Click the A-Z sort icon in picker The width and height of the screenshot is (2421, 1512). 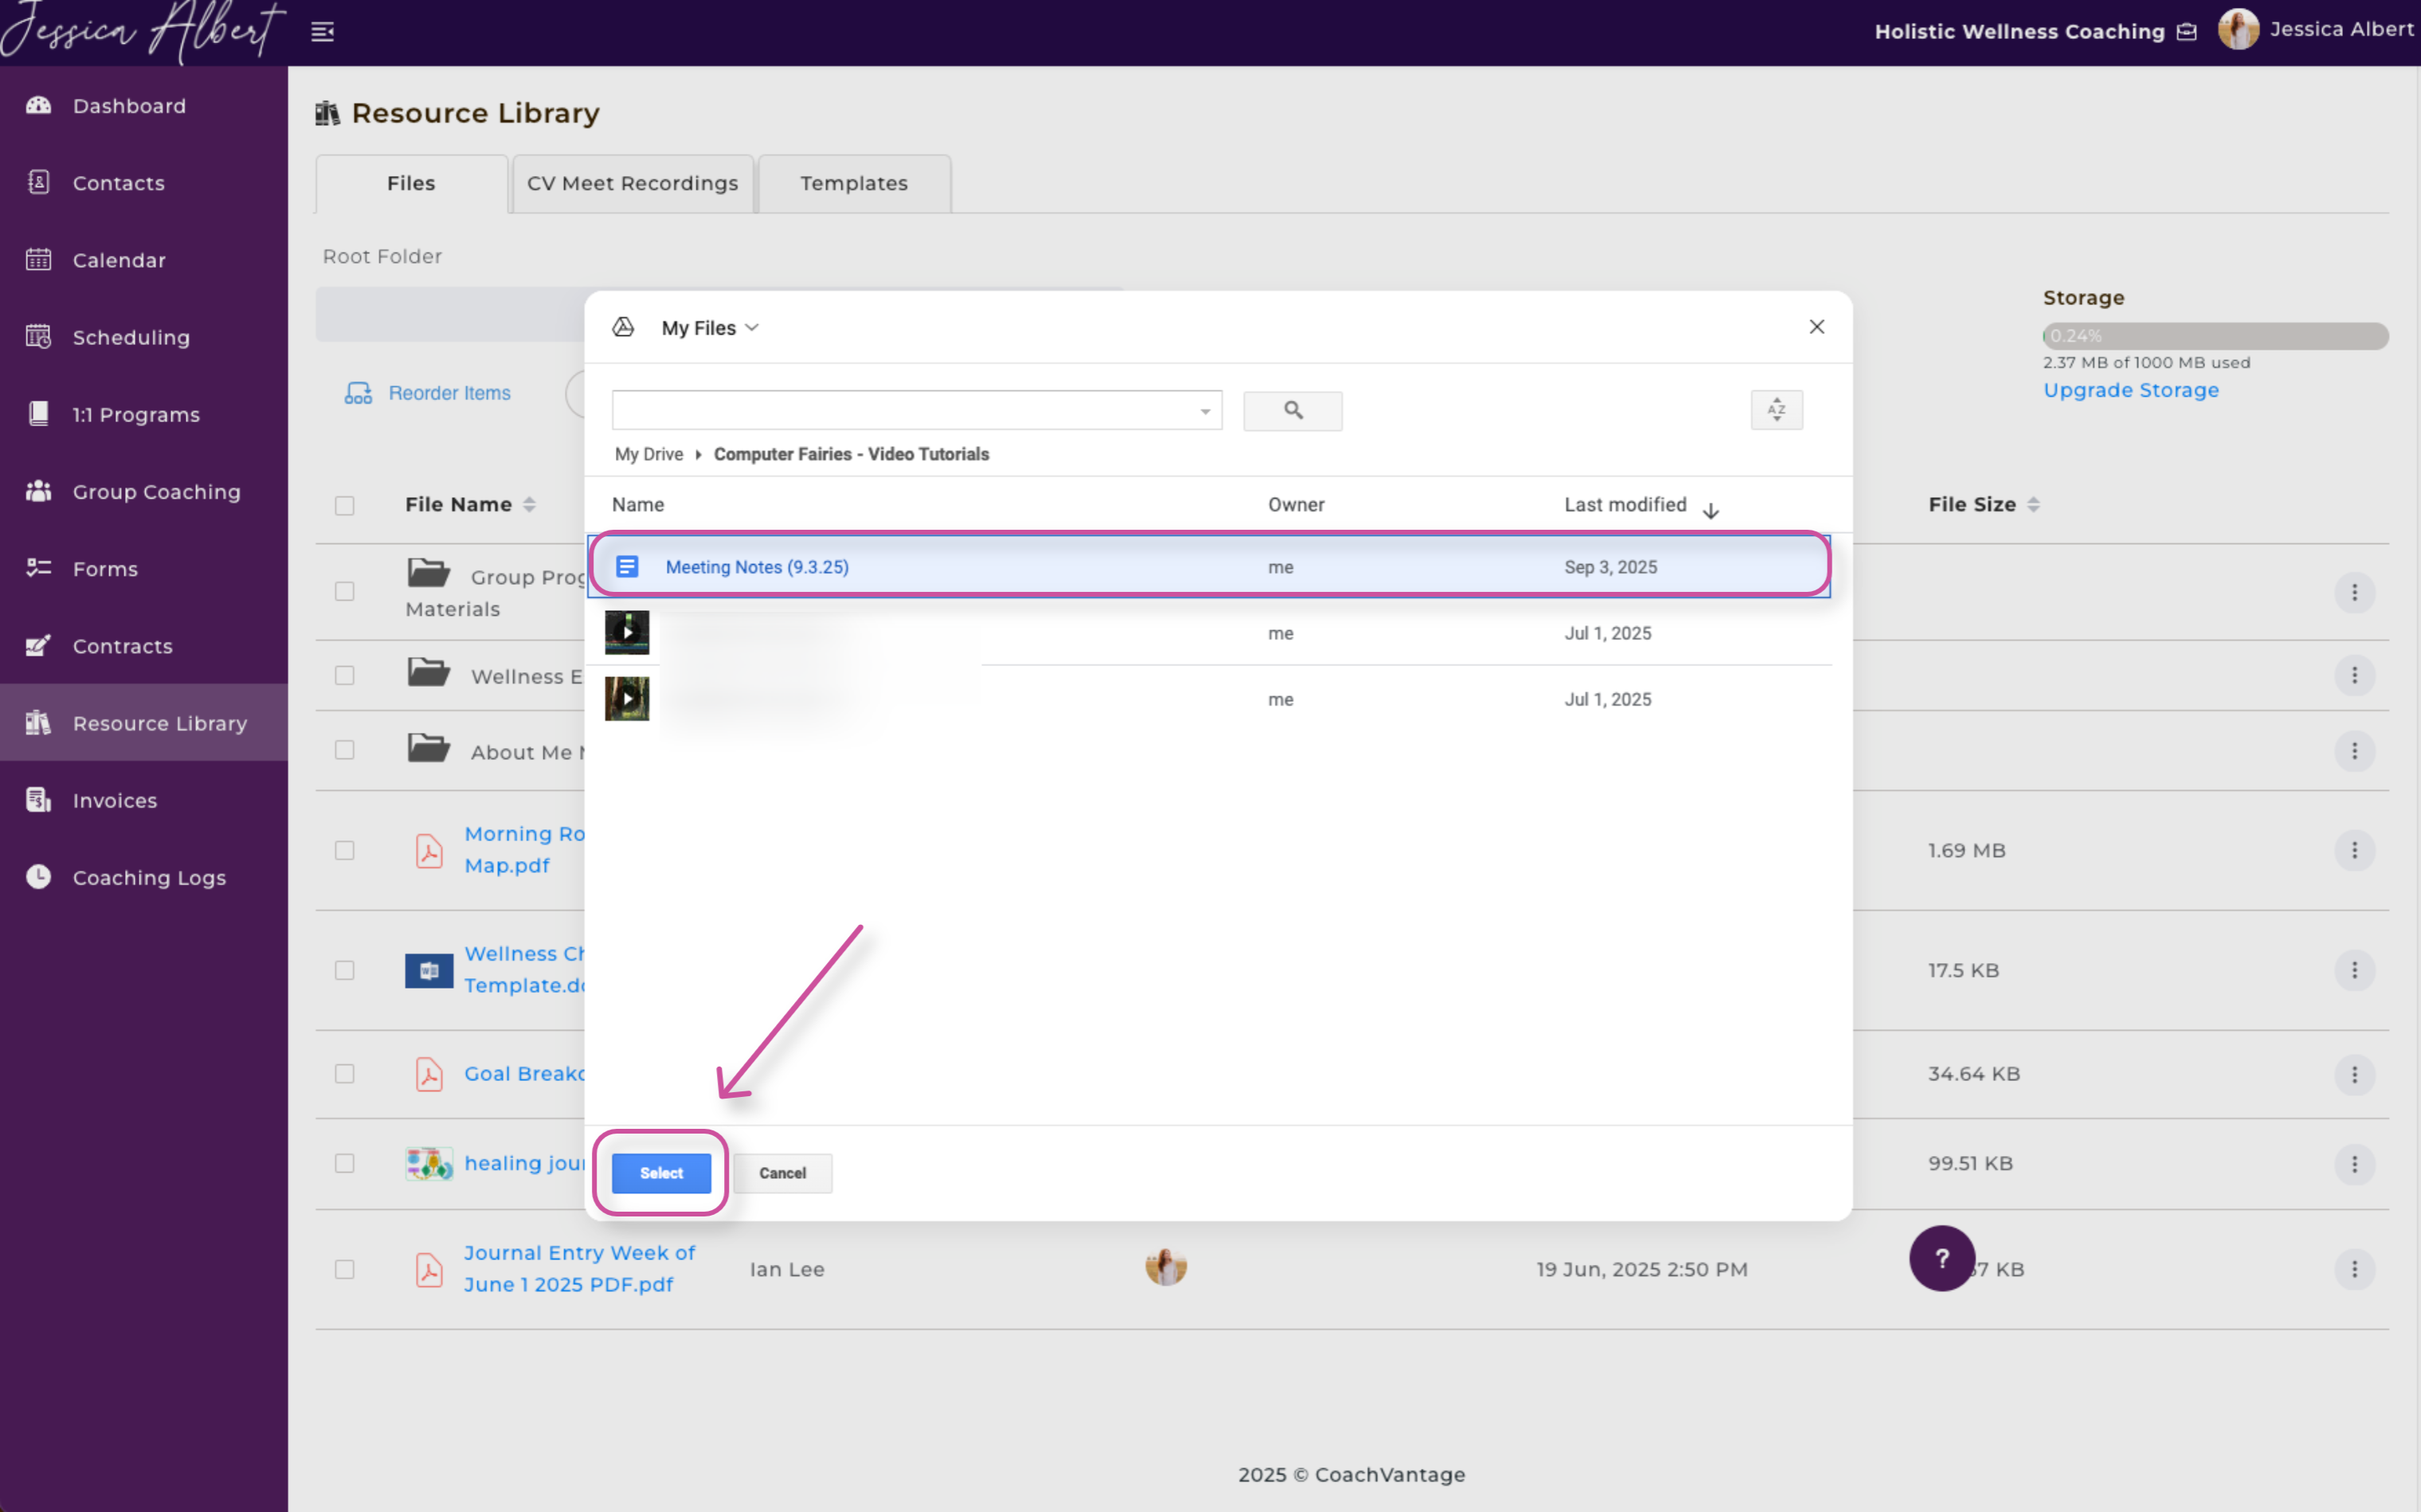coord(1776,410)
